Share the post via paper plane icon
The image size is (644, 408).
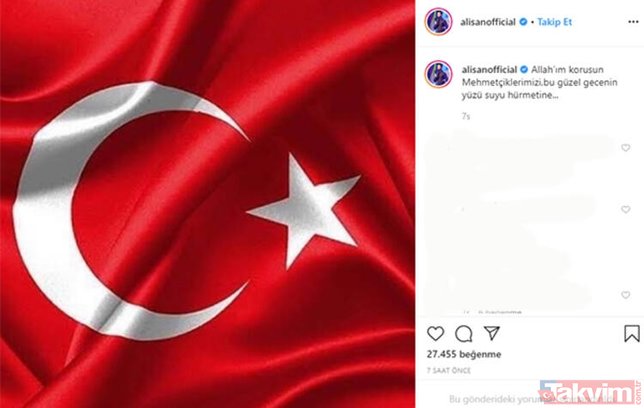click(x=492, y=333)
